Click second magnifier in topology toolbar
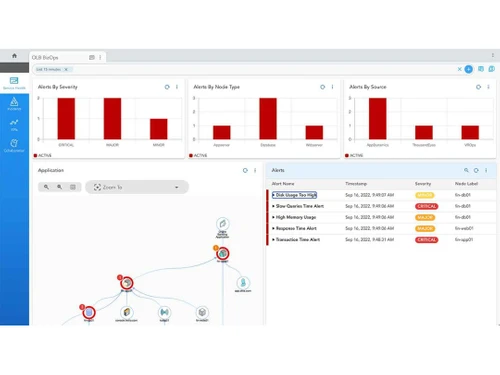Image resolution: width=500 pixels, height=375 pixels. point(59,187)
